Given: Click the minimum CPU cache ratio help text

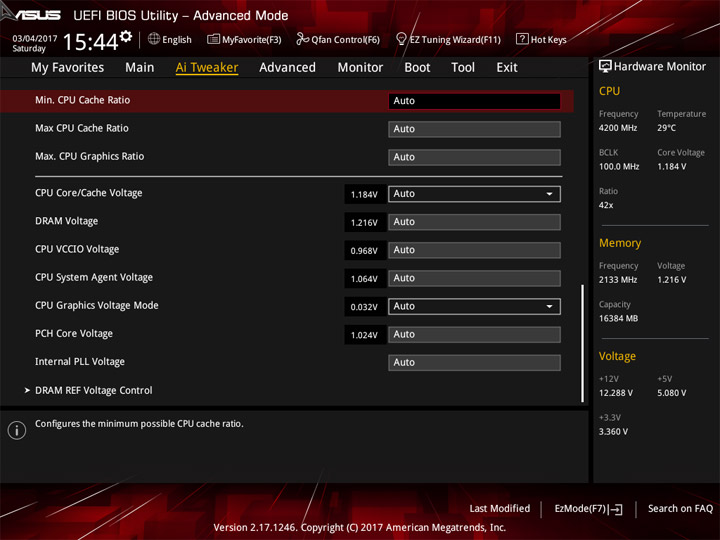Looking at the screenshot, I should pyautogui.click(x=139, y=423).
